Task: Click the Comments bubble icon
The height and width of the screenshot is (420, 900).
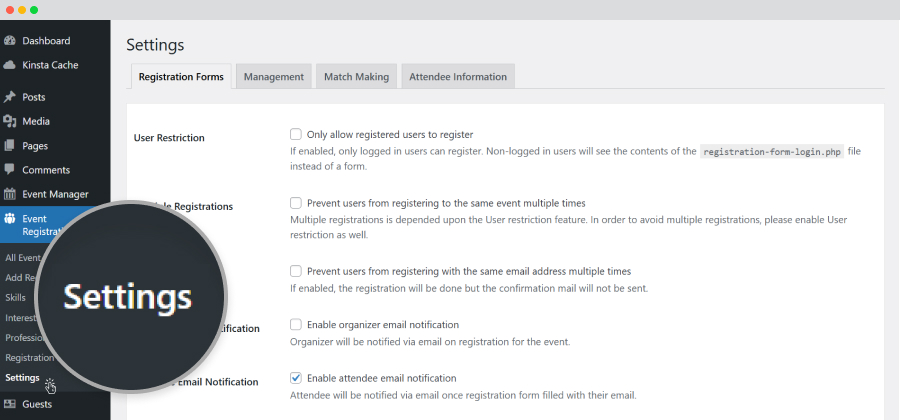Action: pos(9,170)
